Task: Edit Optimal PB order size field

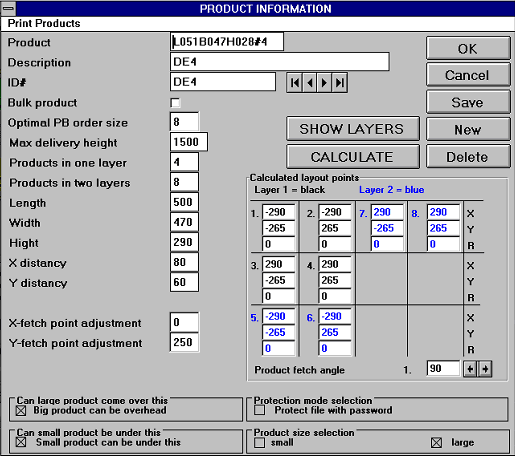Action: (184, 122)
